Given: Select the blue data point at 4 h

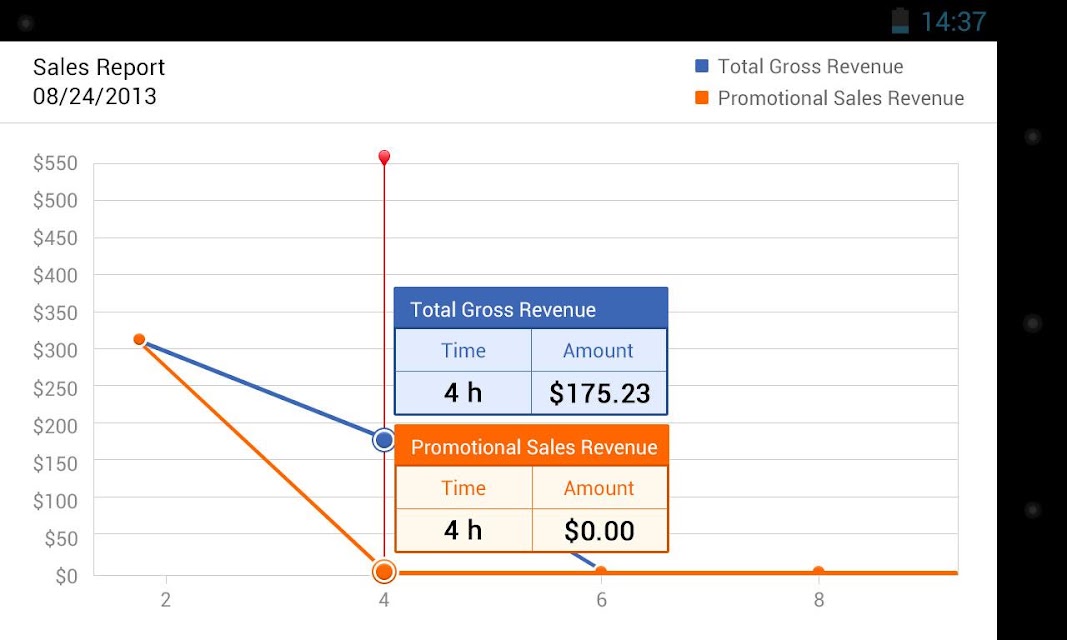Looking at the screenshot, I should 384,440.
